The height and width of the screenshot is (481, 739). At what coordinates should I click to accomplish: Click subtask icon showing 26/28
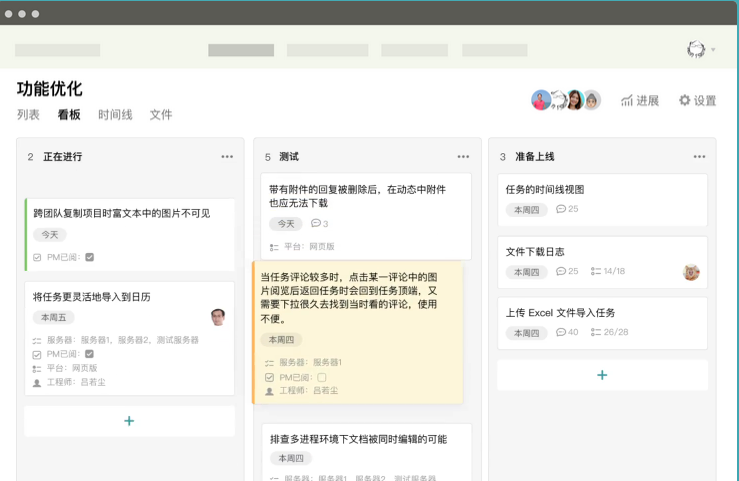coord(596,332)
